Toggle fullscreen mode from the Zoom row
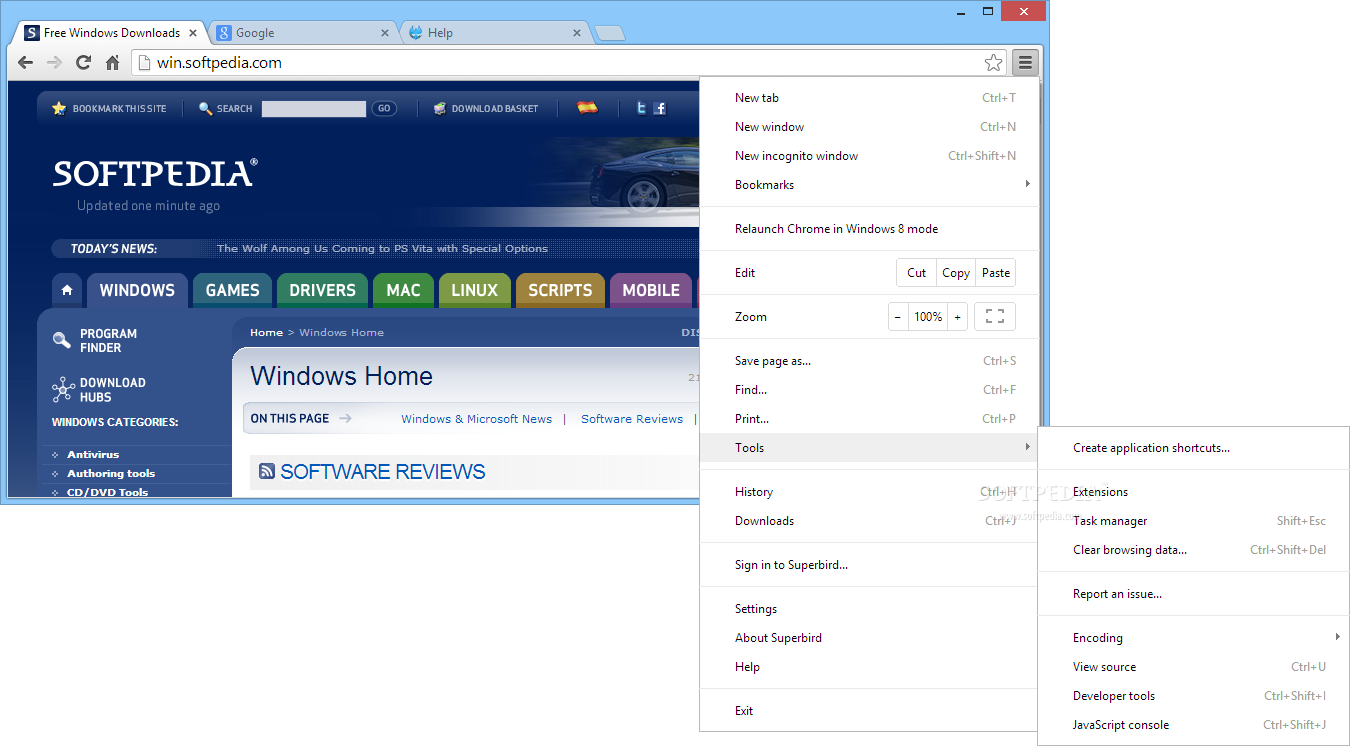Viewport: 1350px width, 746px height. click(995, 317)
